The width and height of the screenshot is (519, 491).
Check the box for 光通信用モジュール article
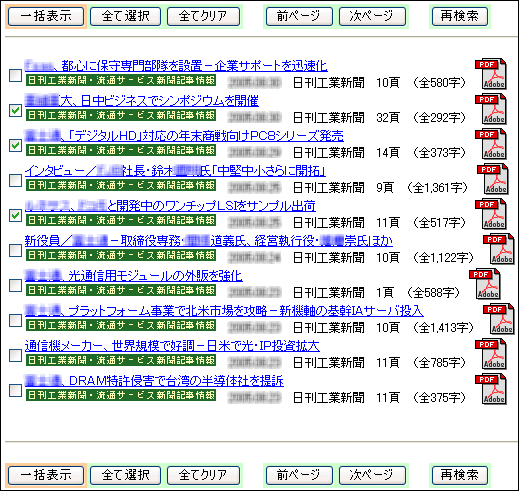click(15, 285)
